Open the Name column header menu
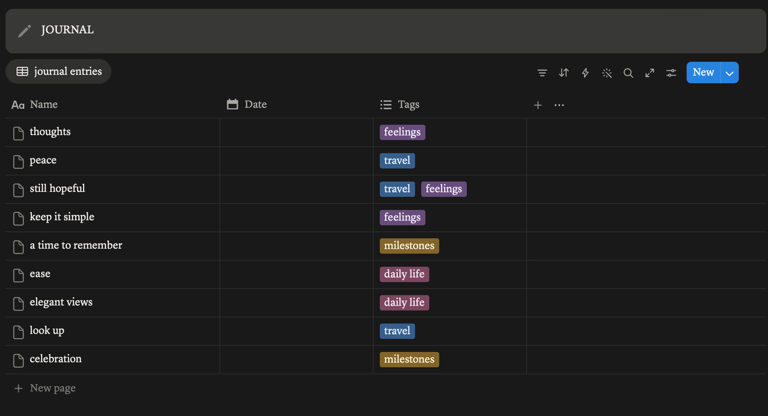This screenshot has width=768, height=416. [x=113, y=104]
